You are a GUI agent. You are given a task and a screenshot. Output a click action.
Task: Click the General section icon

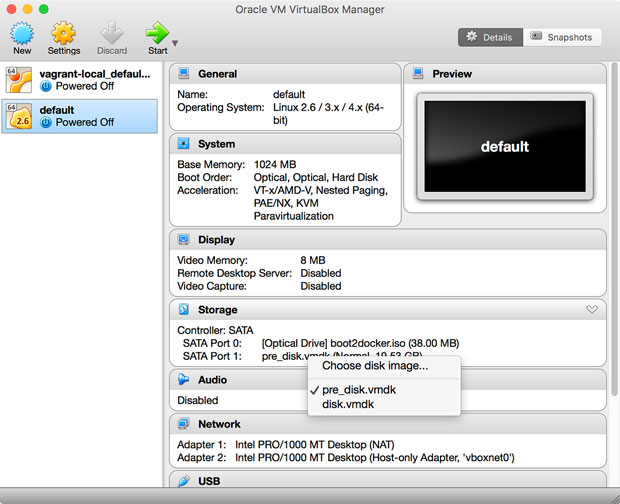point(183,74)
